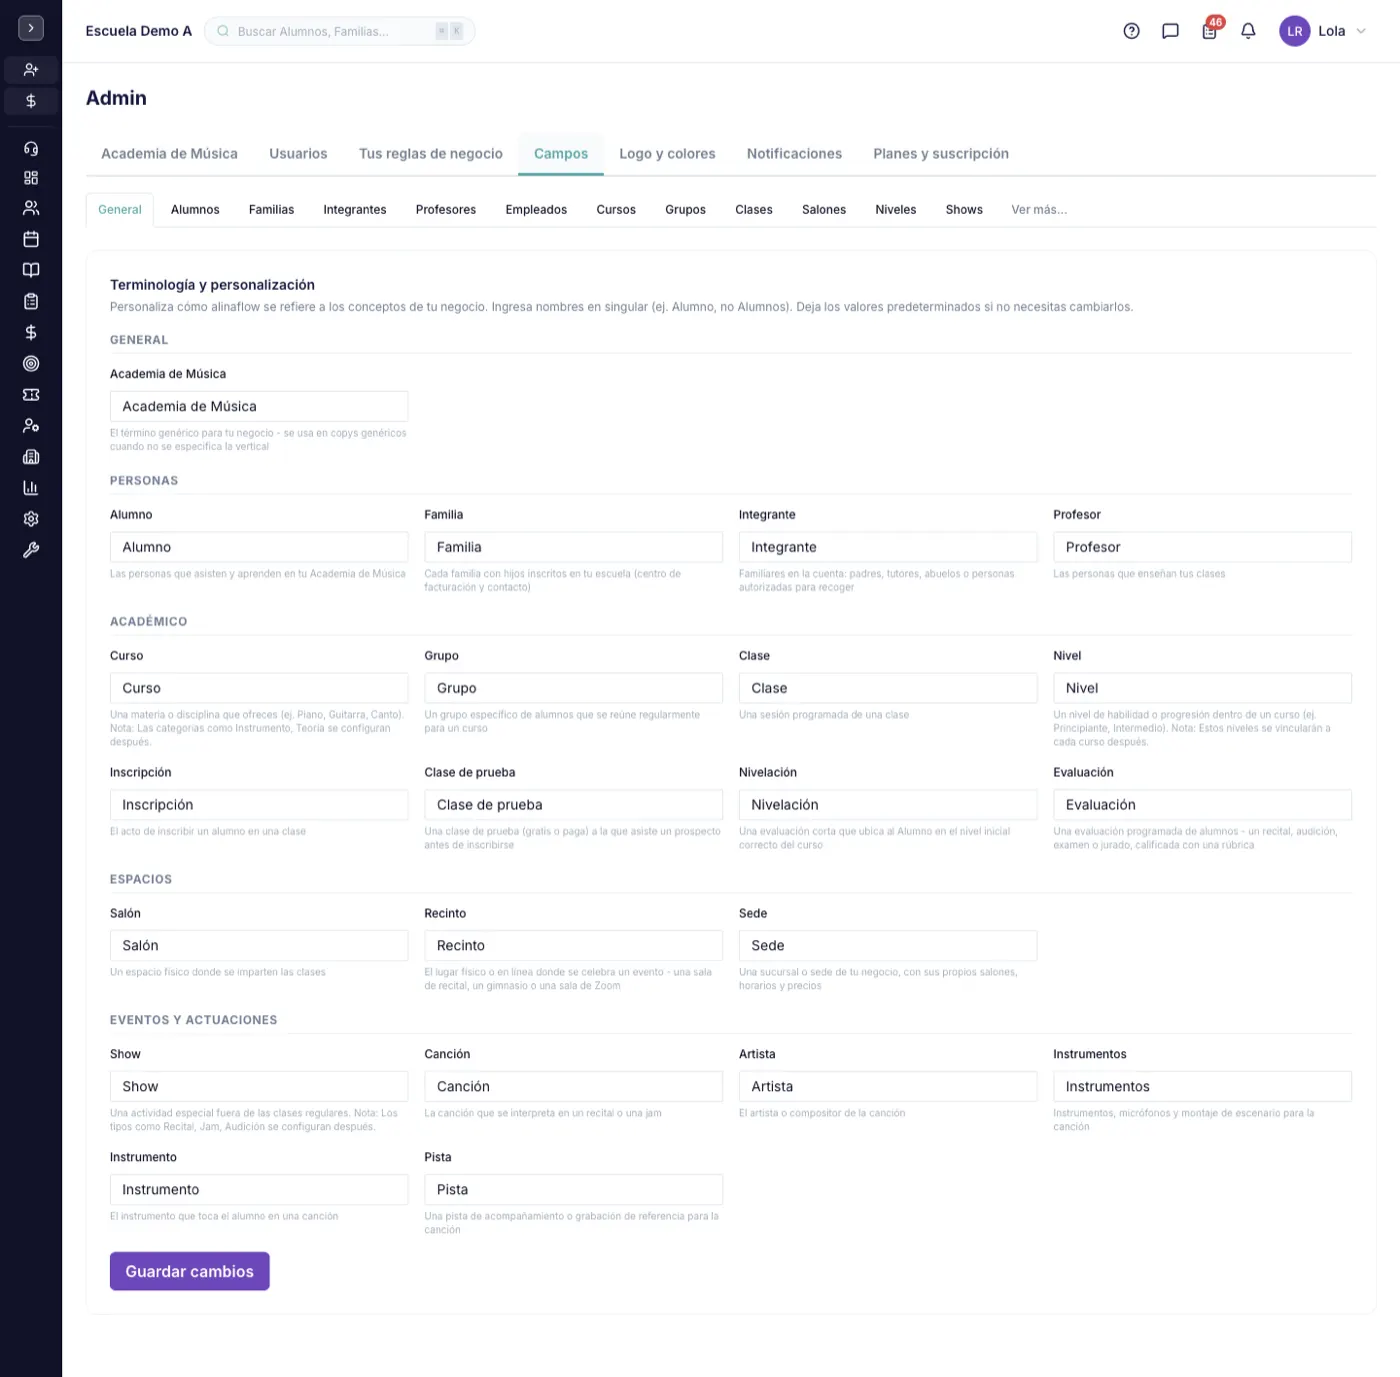Select the General sub-tab
Viewport: 1400px width, 1377px height.
[120, 210]
